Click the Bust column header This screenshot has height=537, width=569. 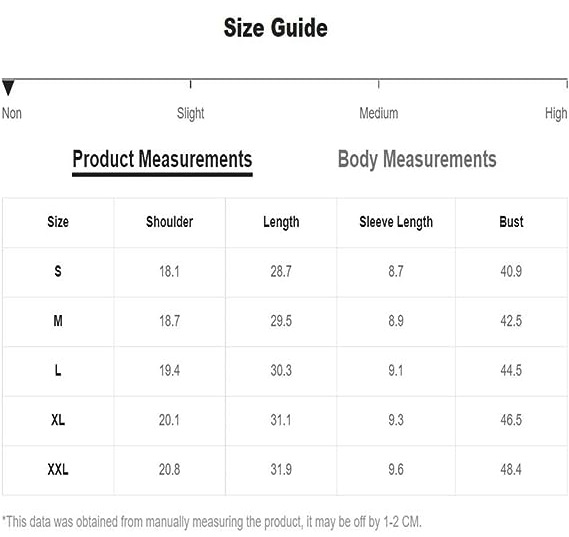point(511,222)
